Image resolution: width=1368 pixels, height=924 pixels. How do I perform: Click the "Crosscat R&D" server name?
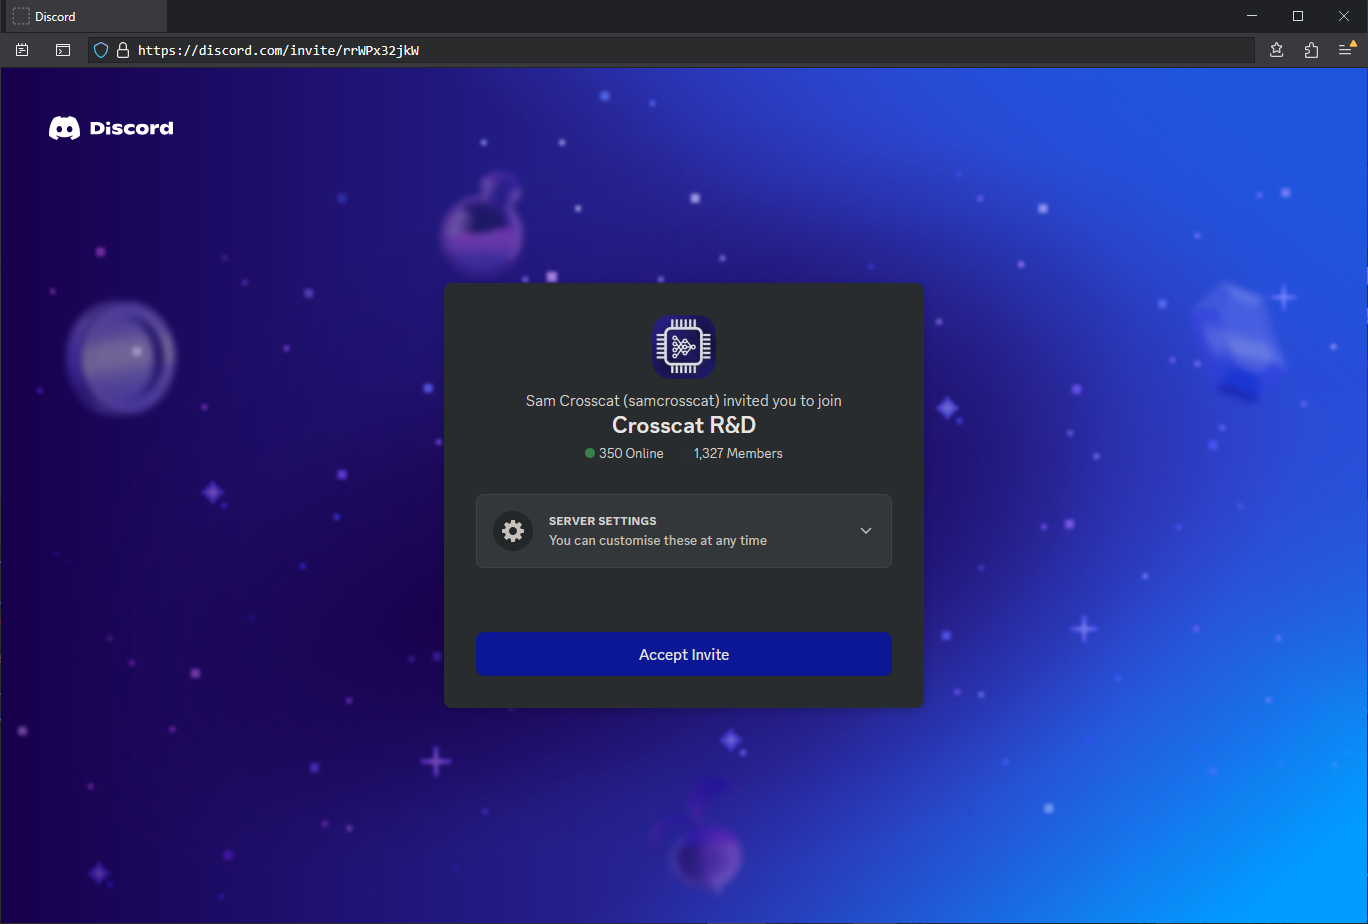(x=684, y=425)
